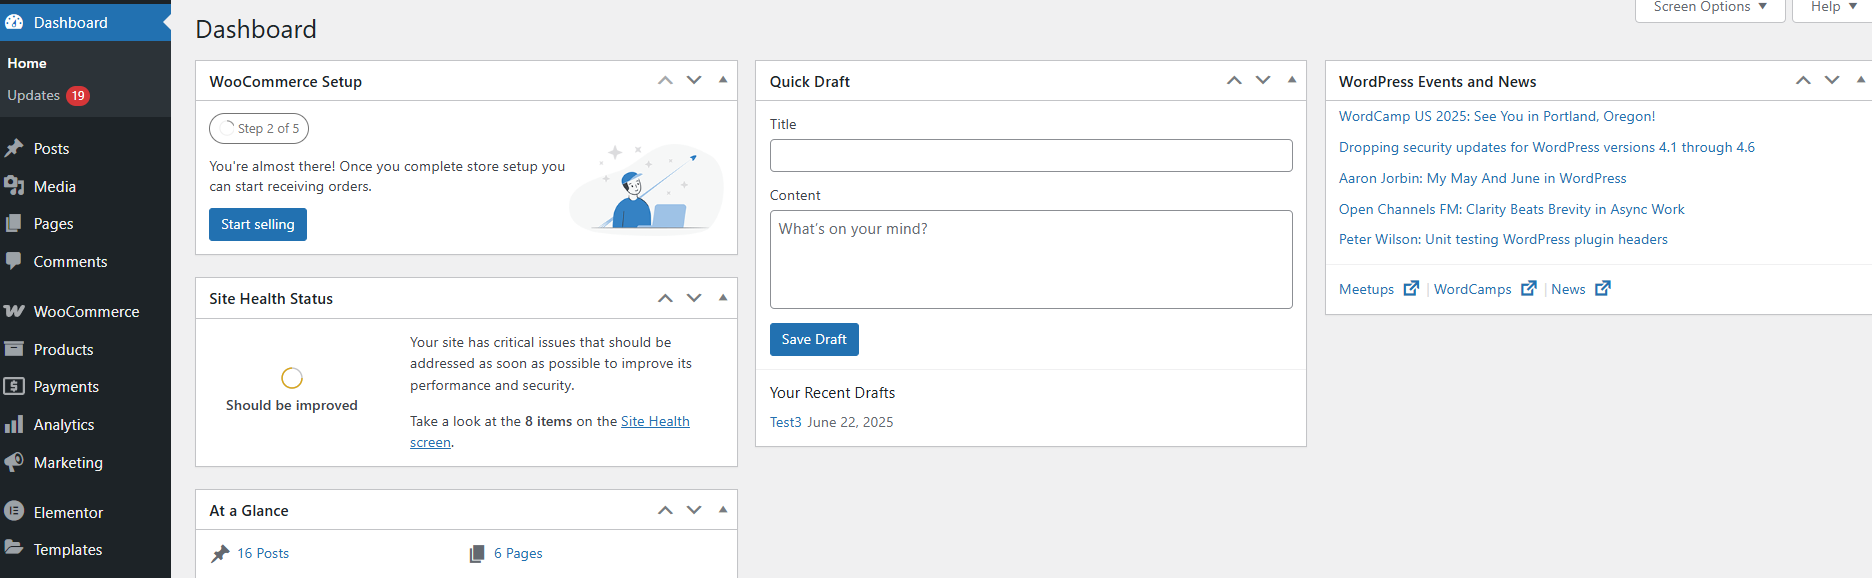The image size is (1872, 578).
Task: Click the Elementor circle icon
Action: (14, 511)
